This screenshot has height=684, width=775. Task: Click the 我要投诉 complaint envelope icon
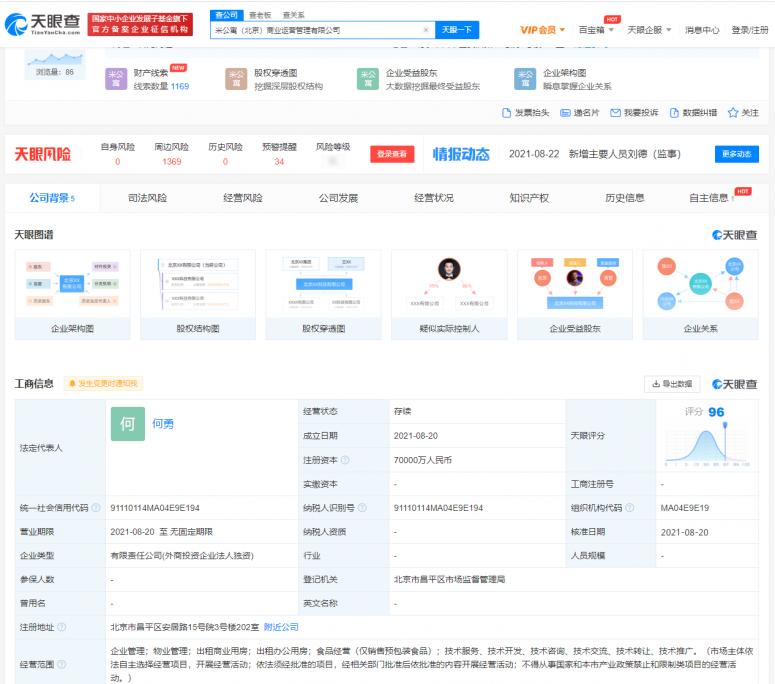(x=615, y=113)
